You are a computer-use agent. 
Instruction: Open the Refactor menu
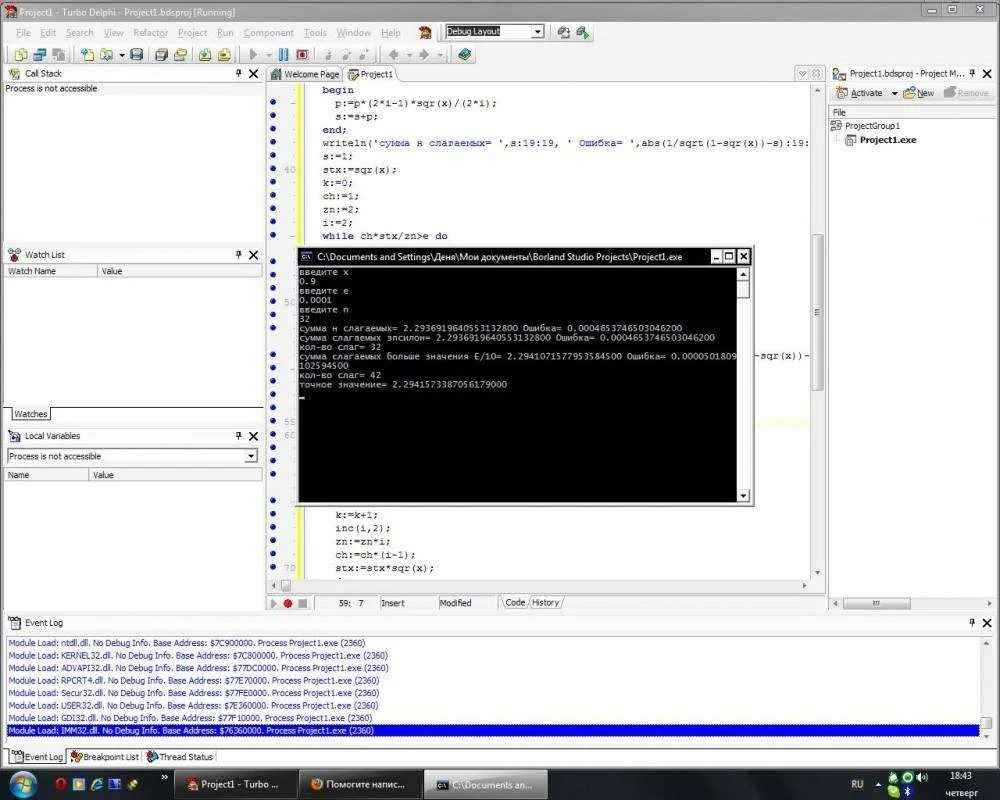pyautogui.click(x=151, y=33)
